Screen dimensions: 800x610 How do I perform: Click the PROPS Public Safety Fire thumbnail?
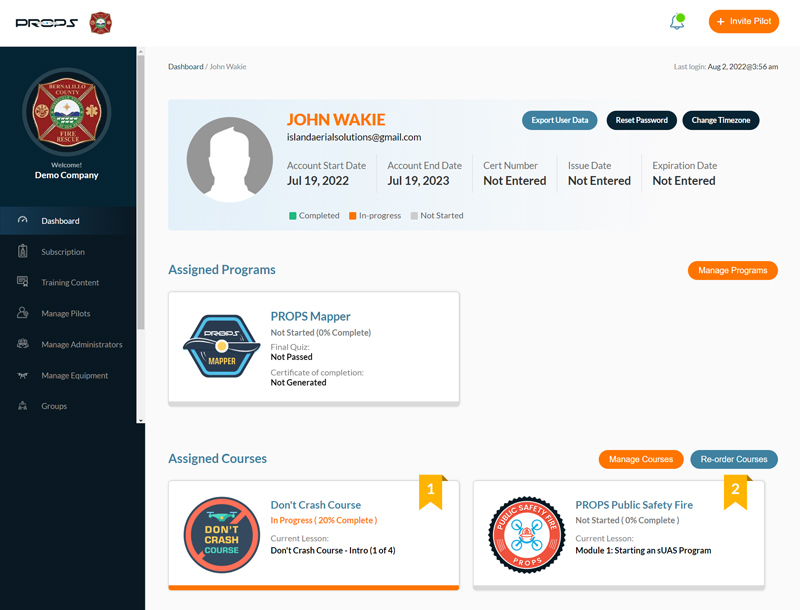point(519,534)
